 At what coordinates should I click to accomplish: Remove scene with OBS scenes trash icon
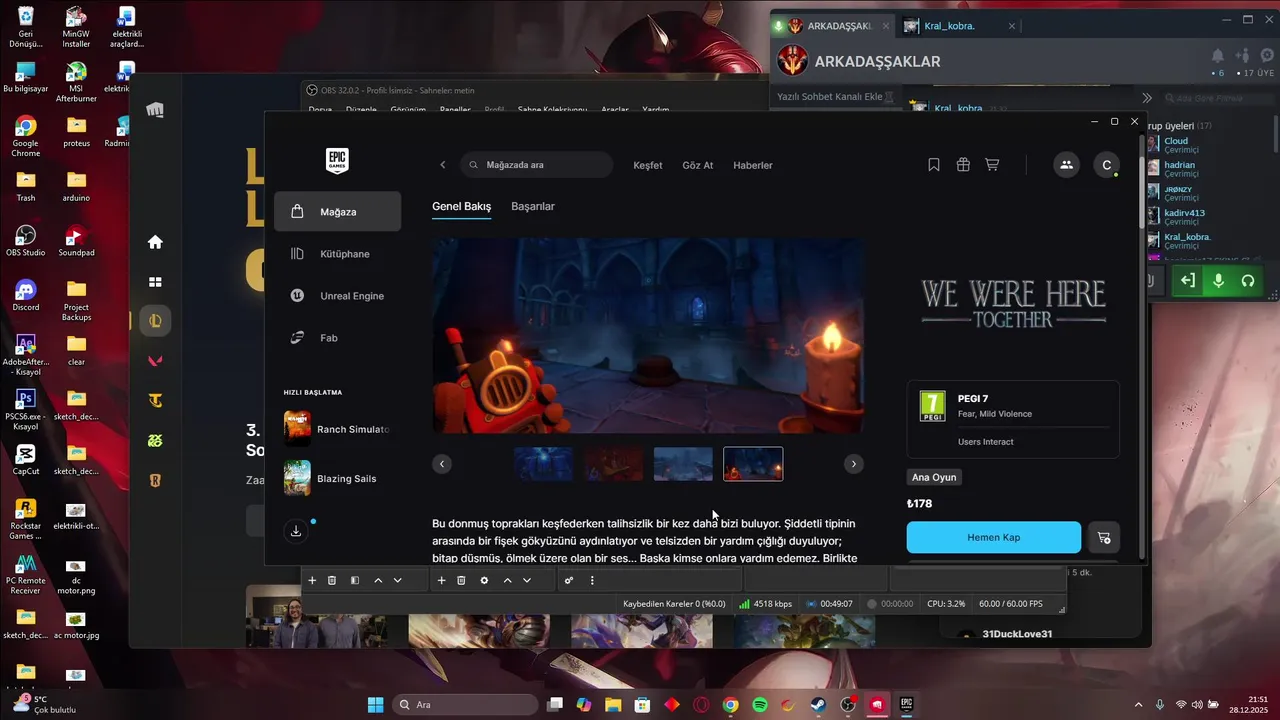pos(332,580)
